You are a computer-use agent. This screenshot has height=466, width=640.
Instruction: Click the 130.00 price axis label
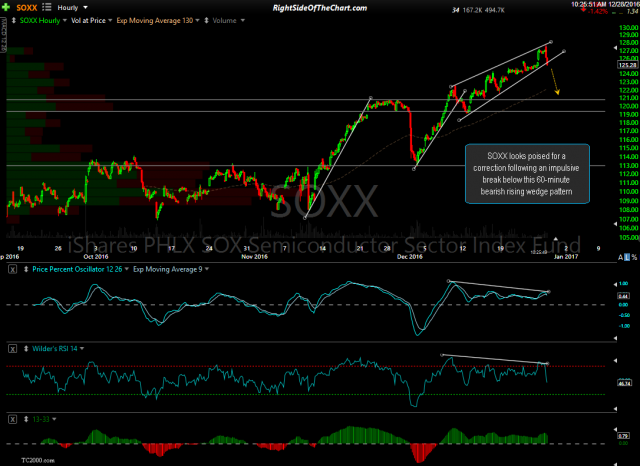628,28
